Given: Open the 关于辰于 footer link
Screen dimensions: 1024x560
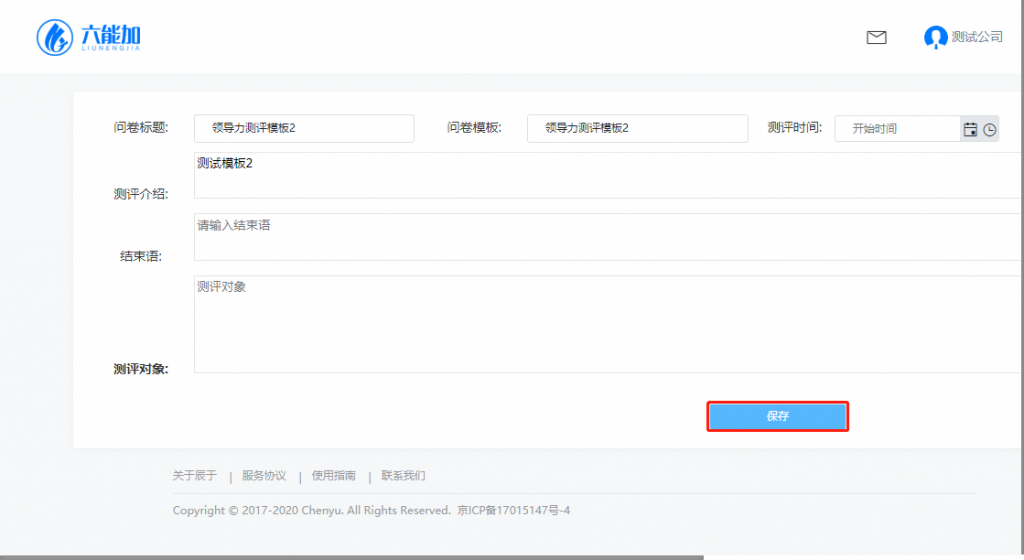Looking at the screenshot, I should click(194, 476).
